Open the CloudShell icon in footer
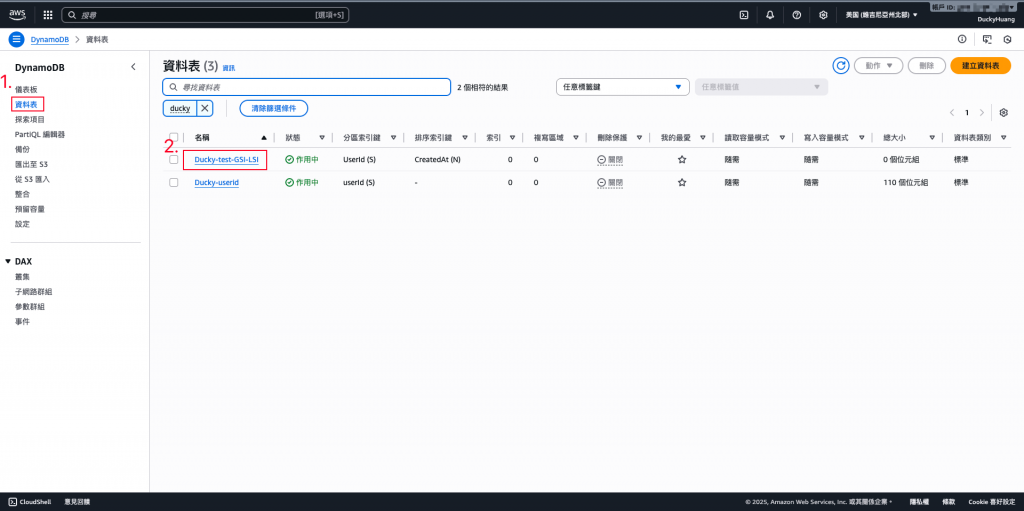Viewport: 1024px width, 511px height. [x=13, y=502]
